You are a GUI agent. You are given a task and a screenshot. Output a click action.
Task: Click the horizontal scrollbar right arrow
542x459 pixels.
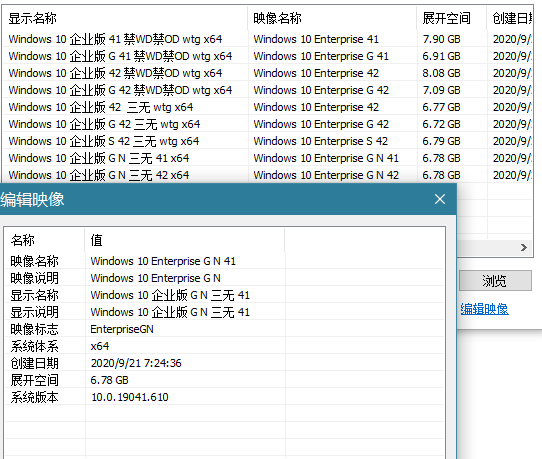tap(524, 247)
